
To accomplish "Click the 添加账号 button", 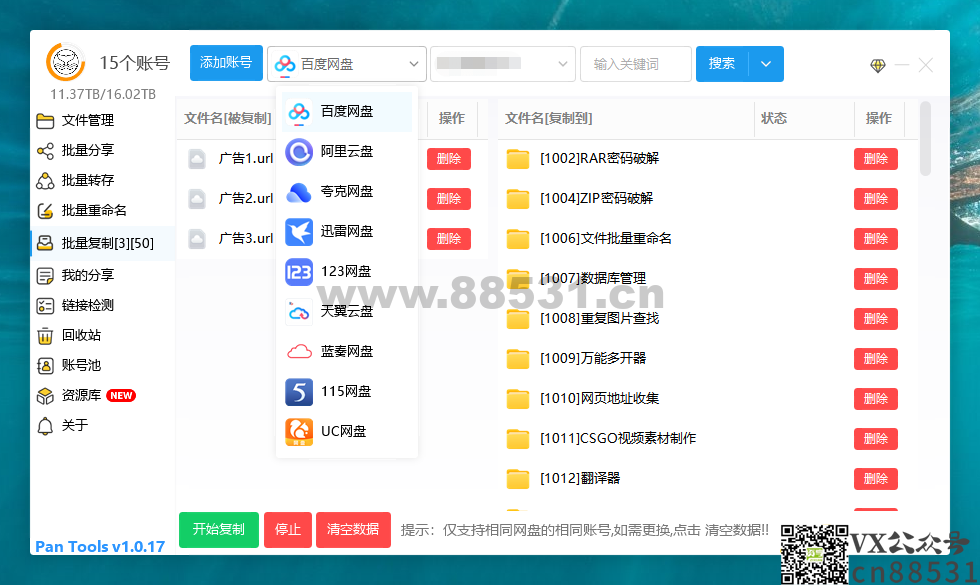I will pos(226,63).
